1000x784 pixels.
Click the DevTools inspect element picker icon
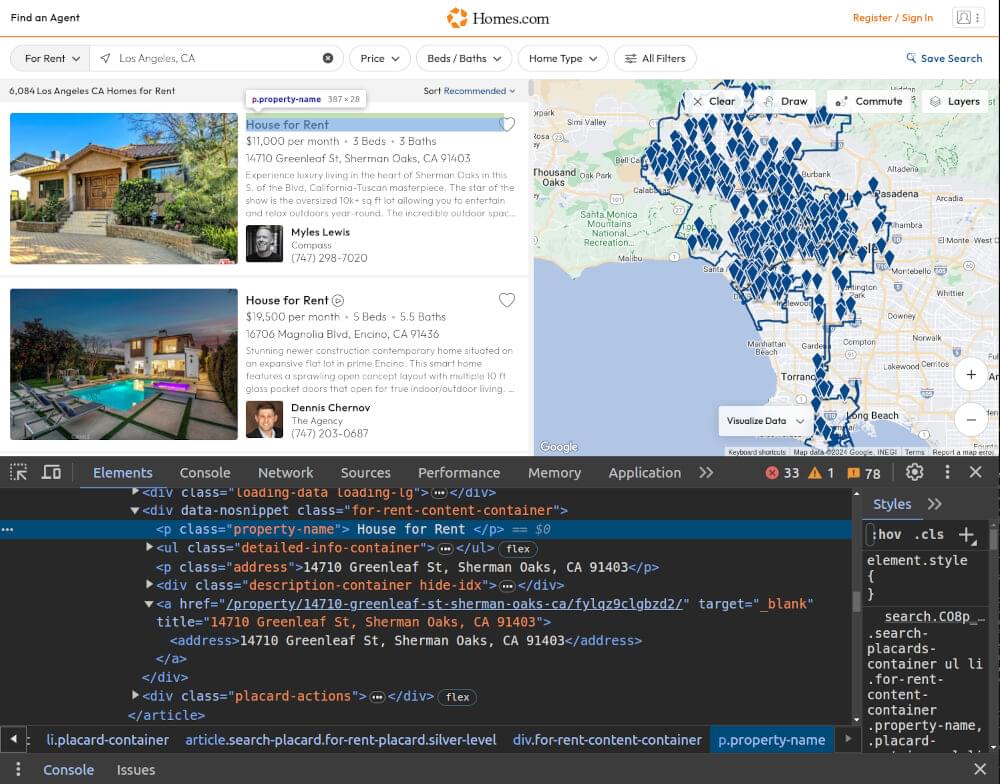[19, 473]
